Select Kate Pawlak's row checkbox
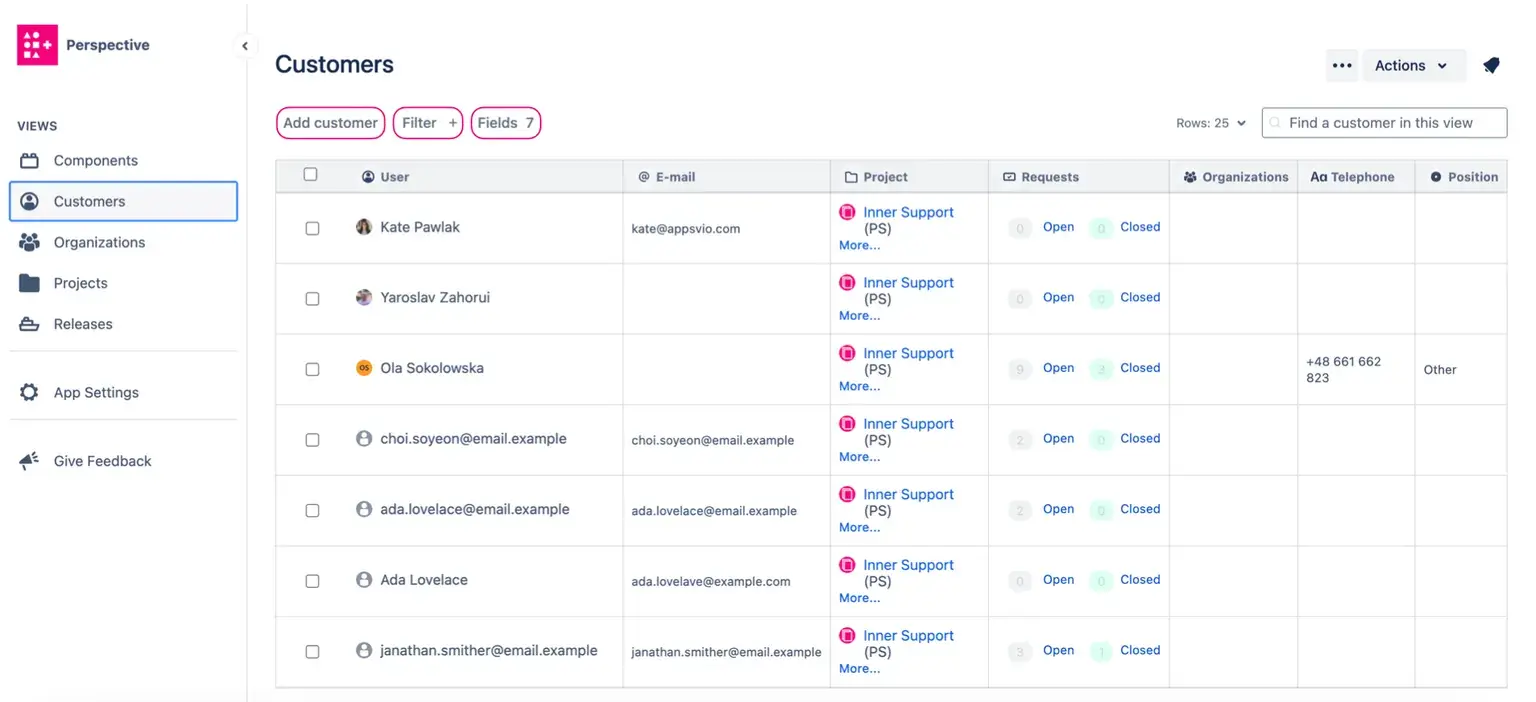This screenshot has height=702, width=1536. pyautogui.click(x=312, y=228)
